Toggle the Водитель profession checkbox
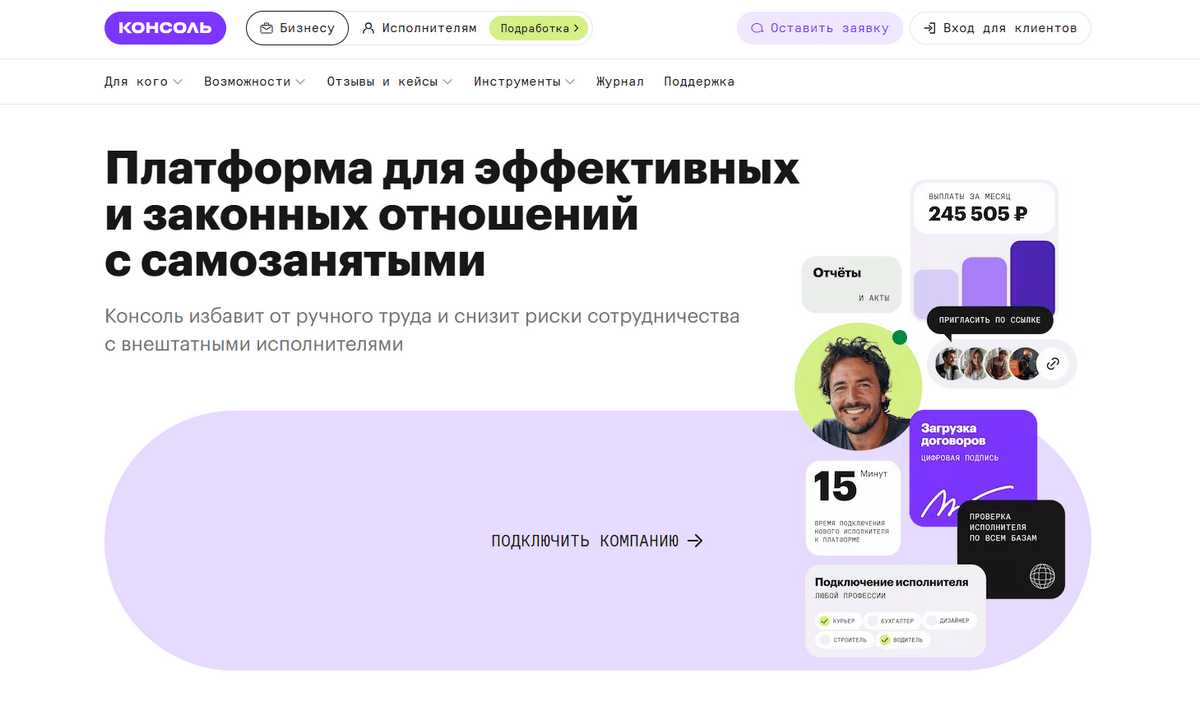This screenshot has width=1200, height=716. tap(884, 639)
